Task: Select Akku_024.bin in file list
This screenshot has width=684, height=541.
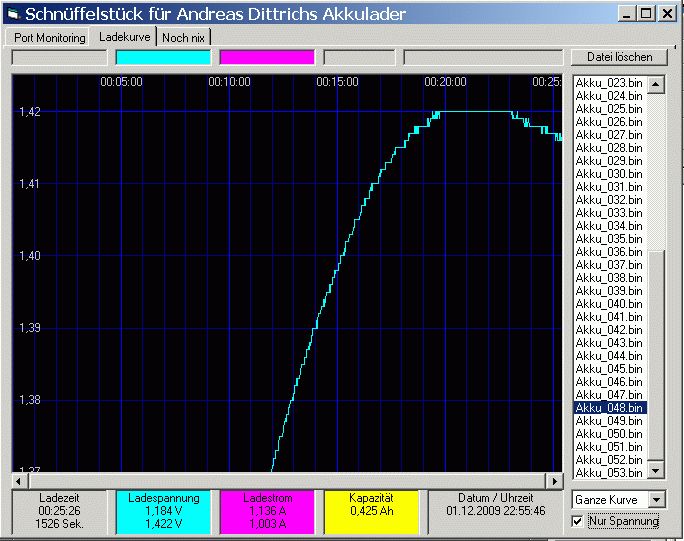Action: pos(609,96)
